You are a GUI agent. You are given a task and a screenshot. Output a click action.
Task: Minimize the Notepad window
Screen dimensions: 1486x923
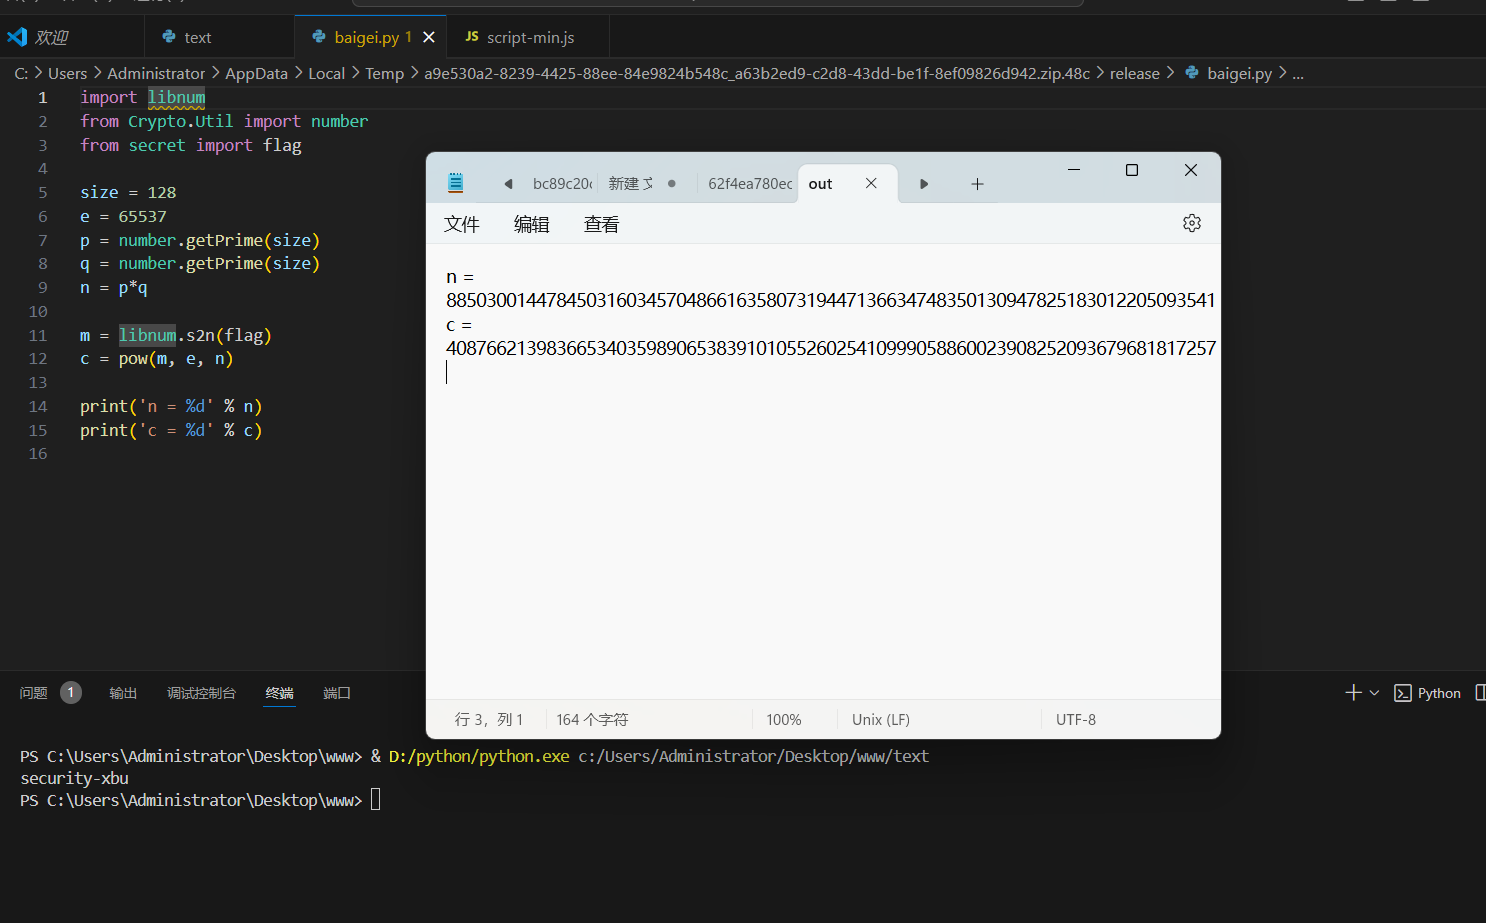[1074, 170]
